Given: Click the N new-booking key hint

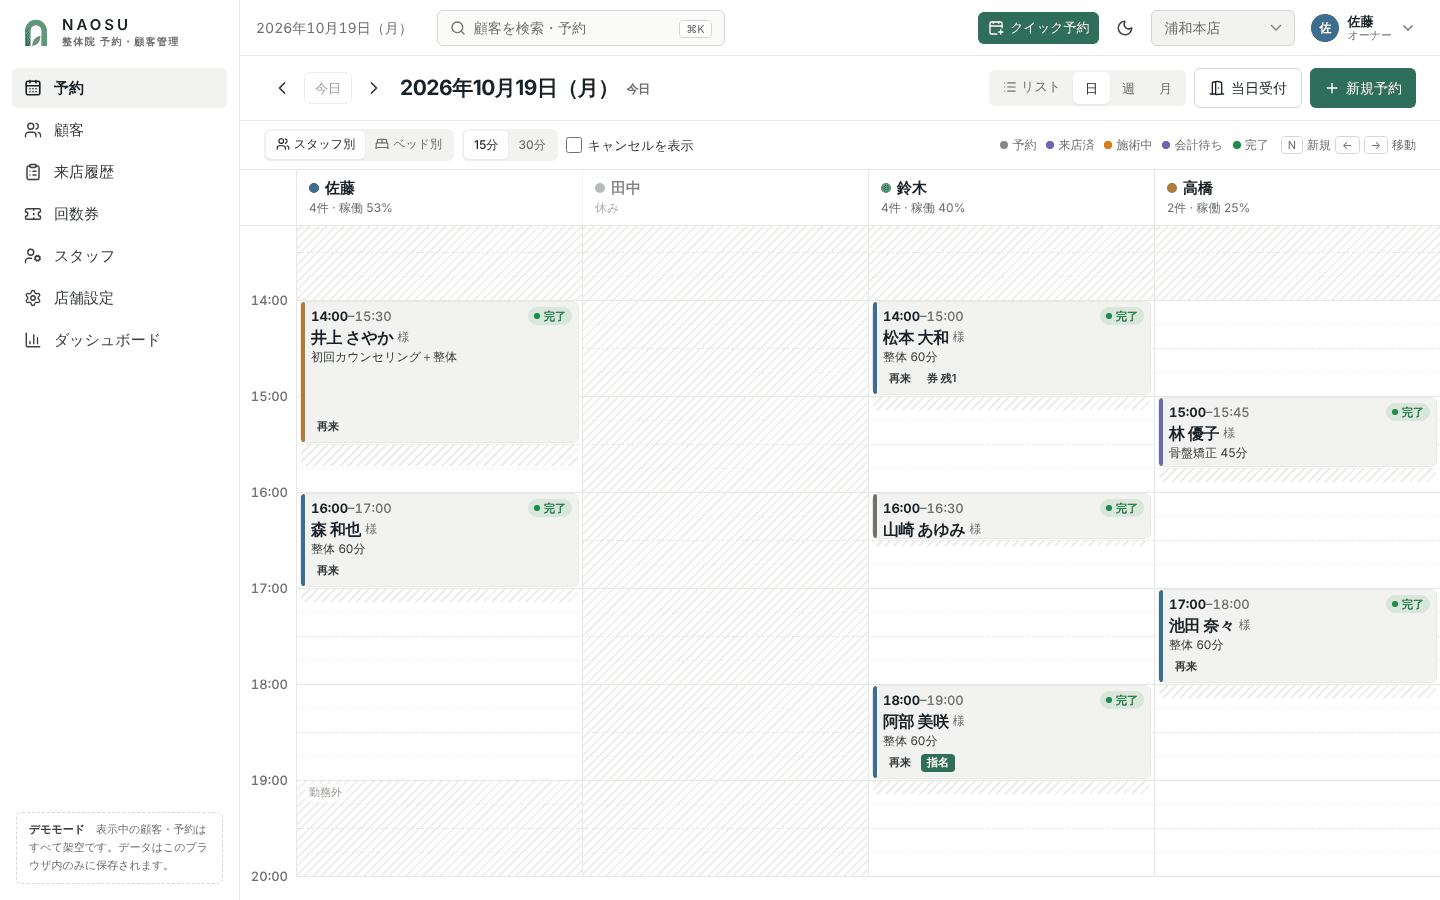Looking at the screenshot, I should pyautogui.click(x=1292, y=145).
